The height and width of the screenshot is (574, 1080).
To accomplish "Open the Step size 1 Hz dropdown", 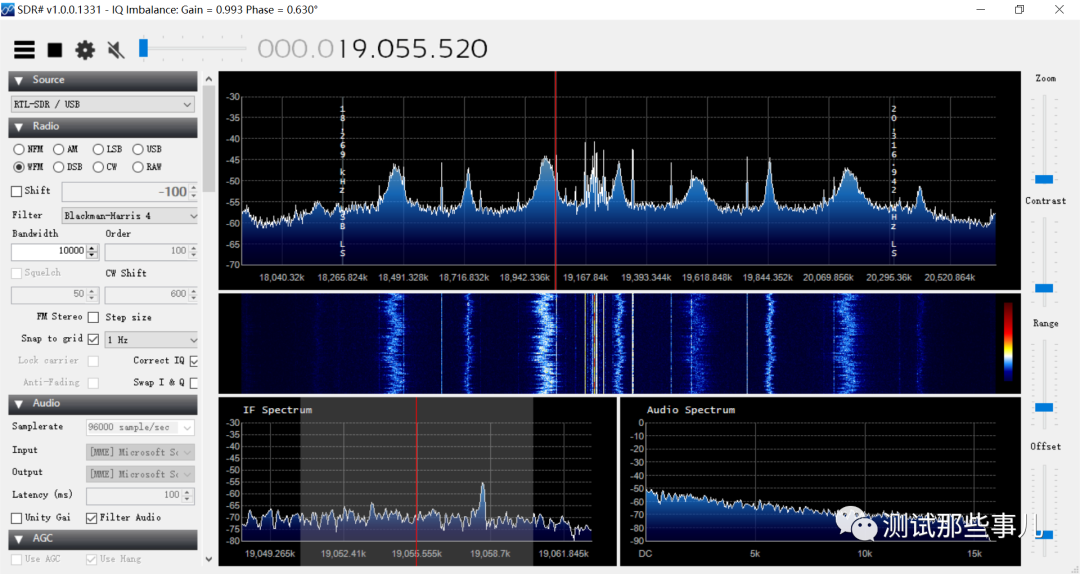I will coord(151,340).
